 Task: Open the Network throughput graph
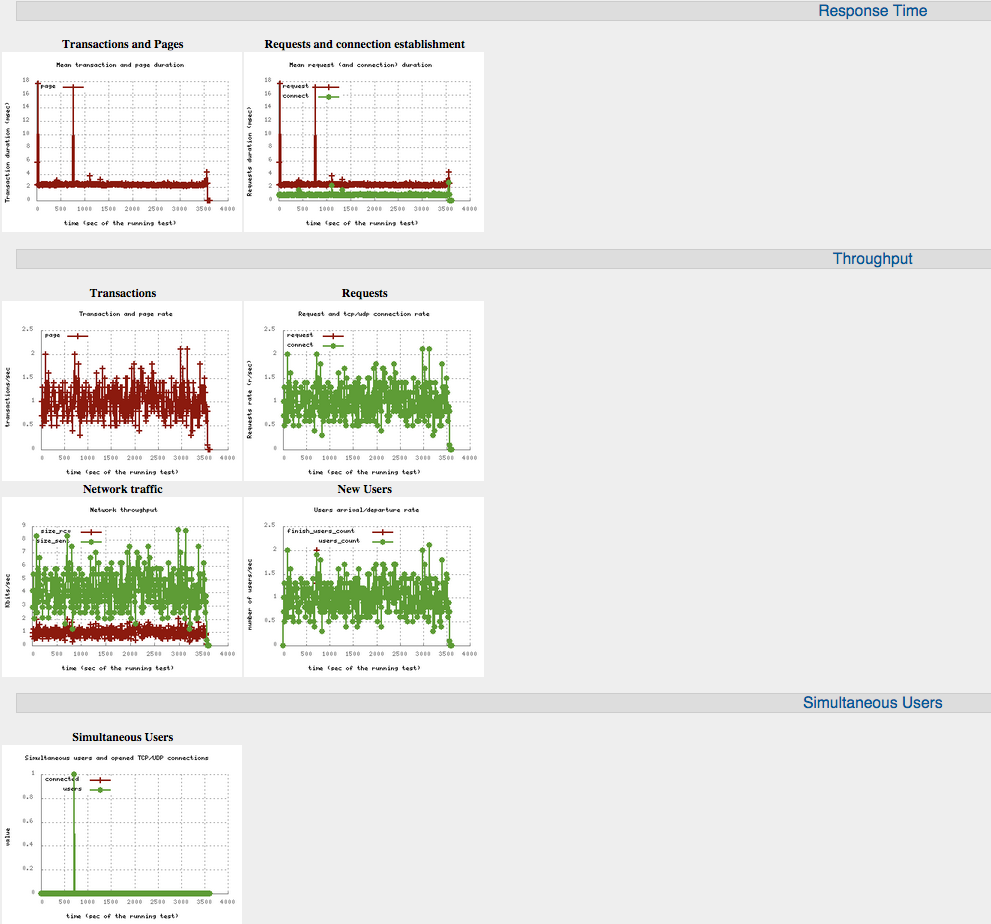pos(122,587)
